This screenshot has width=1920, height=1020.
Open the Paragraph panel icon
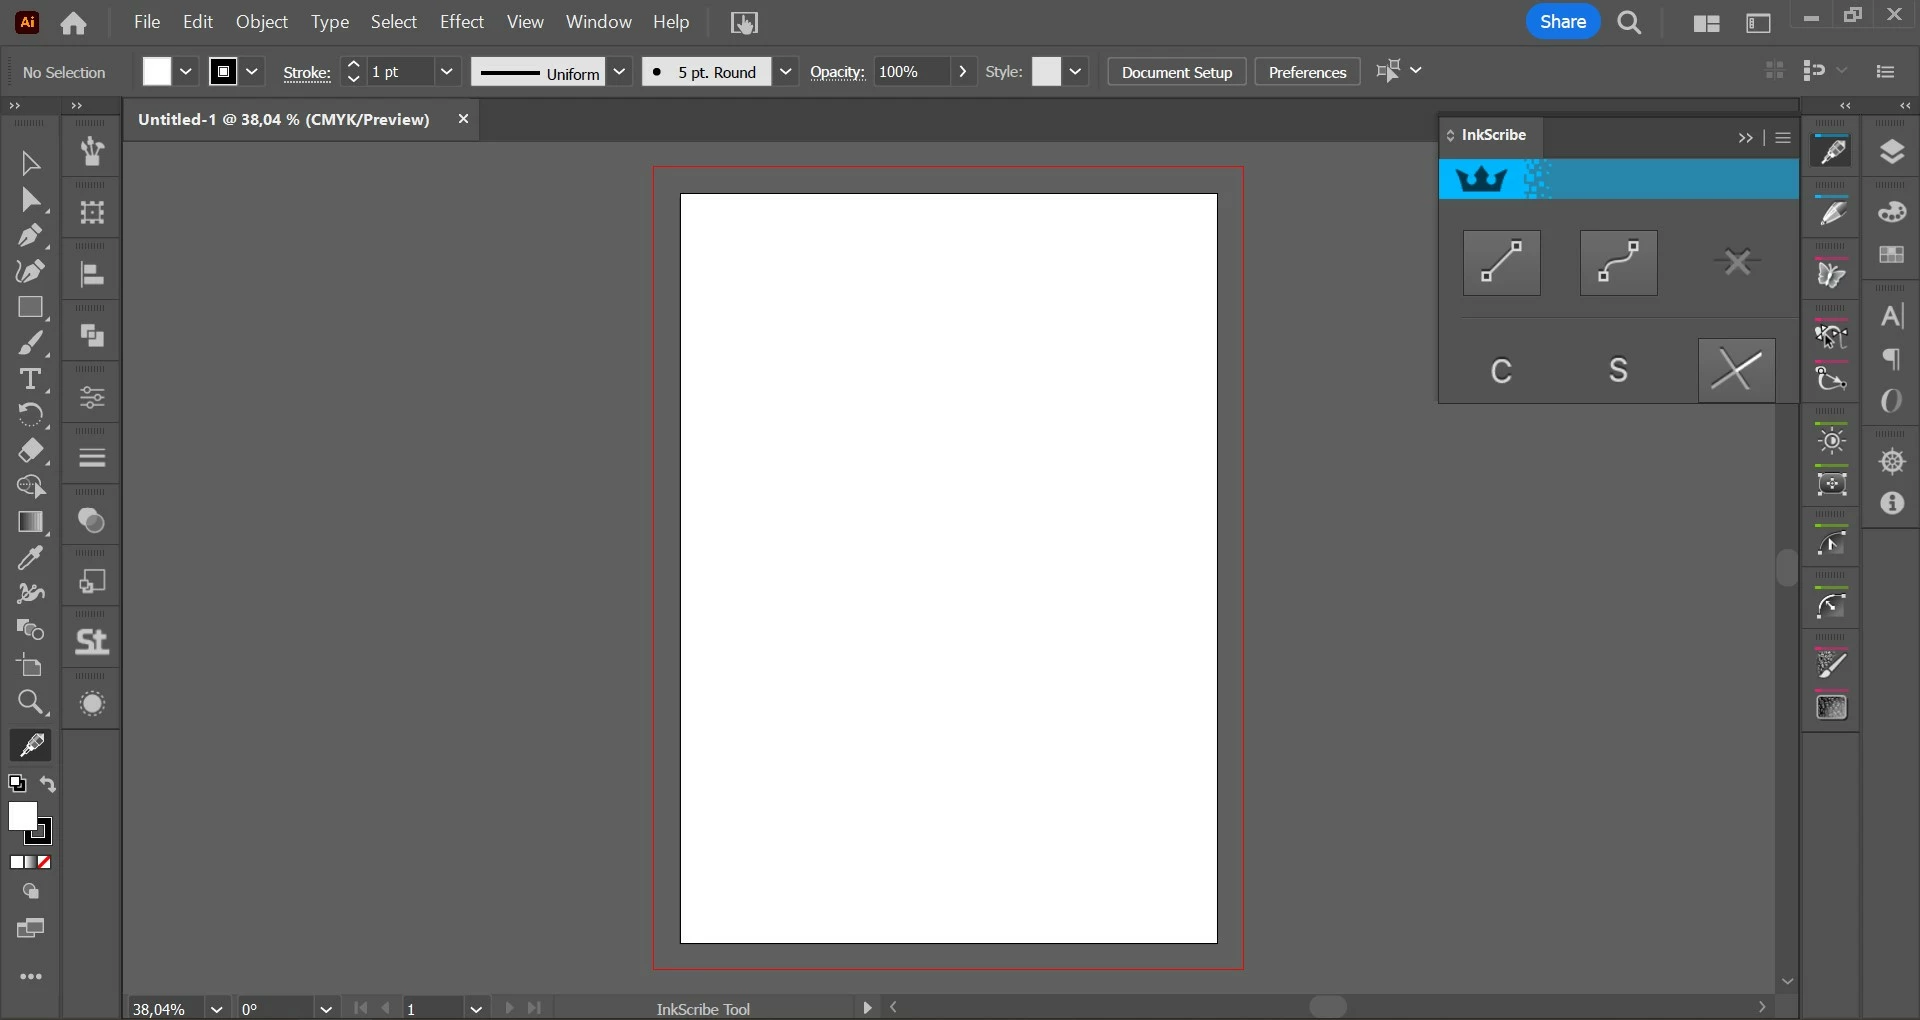1892,359
